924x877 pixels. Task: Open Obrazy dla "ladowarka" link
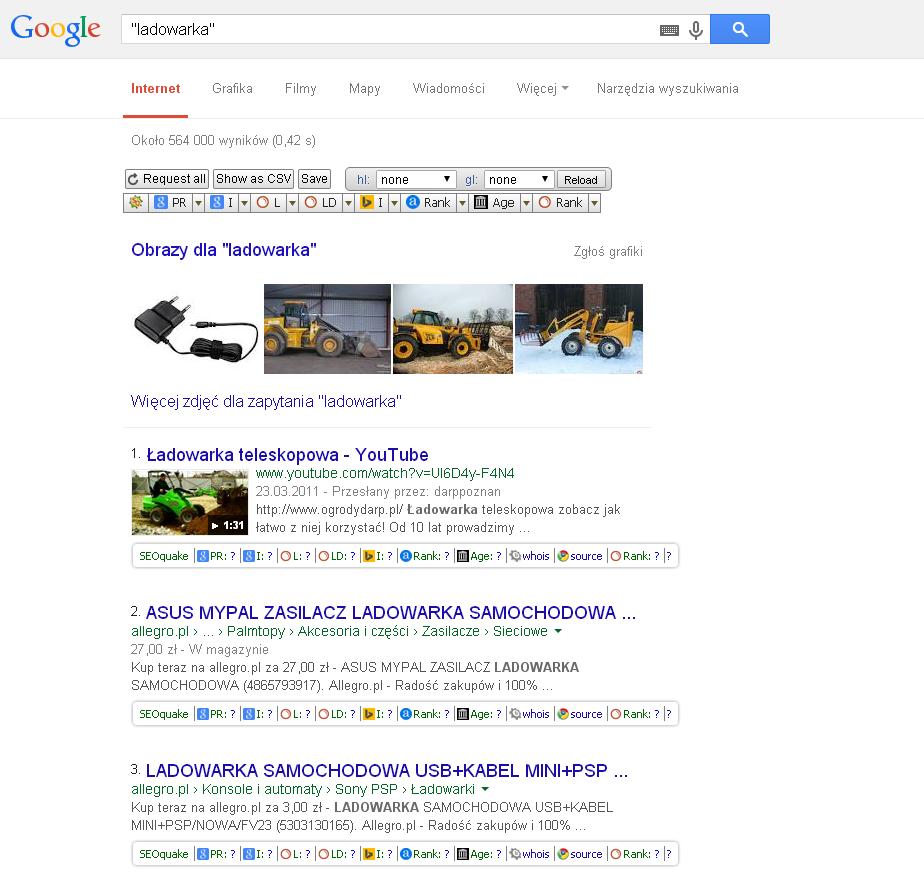tap(223, 250)
